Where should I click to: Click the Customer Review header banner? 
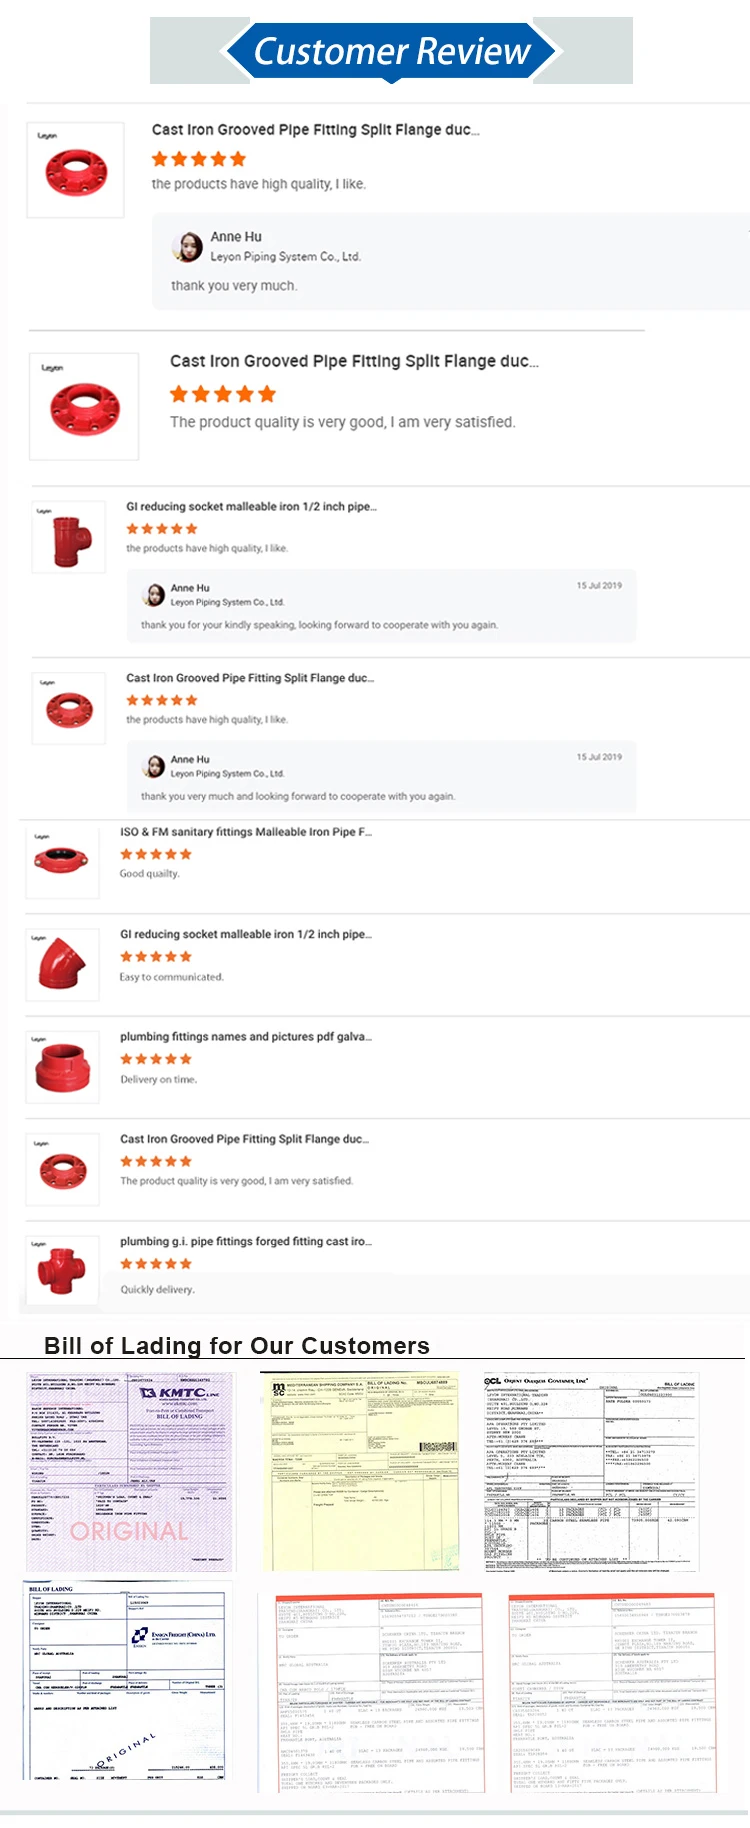click(391, 51)
